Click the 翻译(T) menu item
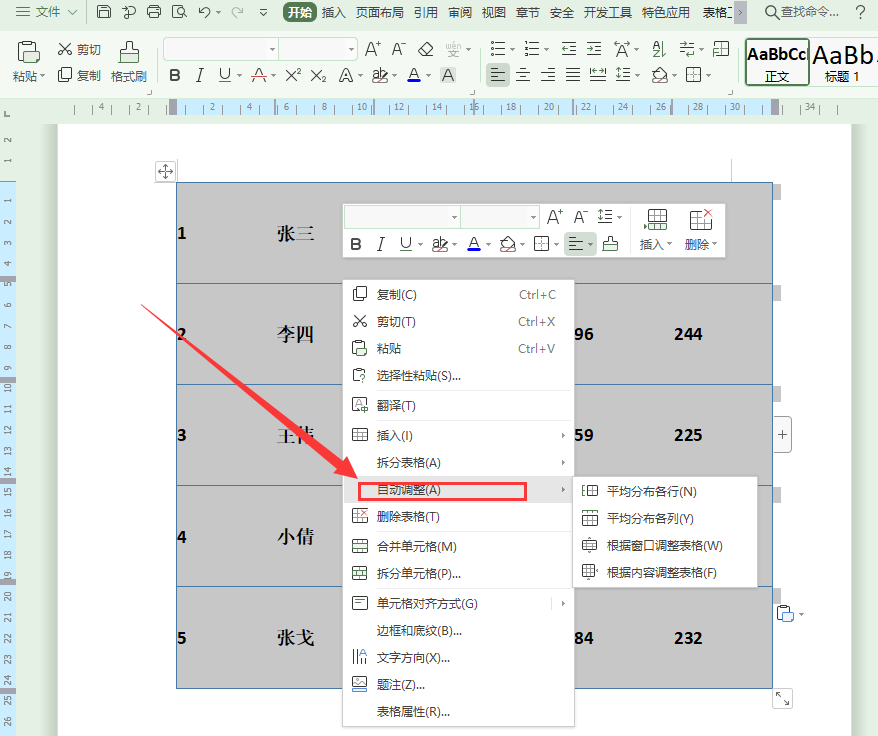Screen dimensions: 878x736 point(458,406)
